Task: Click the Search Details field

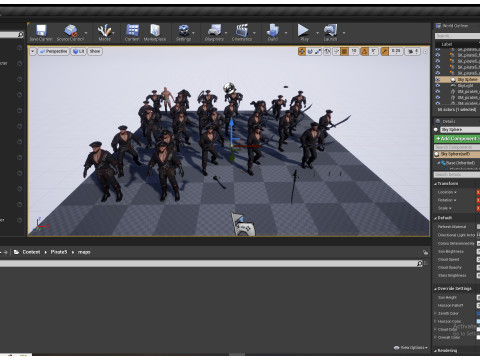Action: coord(457,175)
